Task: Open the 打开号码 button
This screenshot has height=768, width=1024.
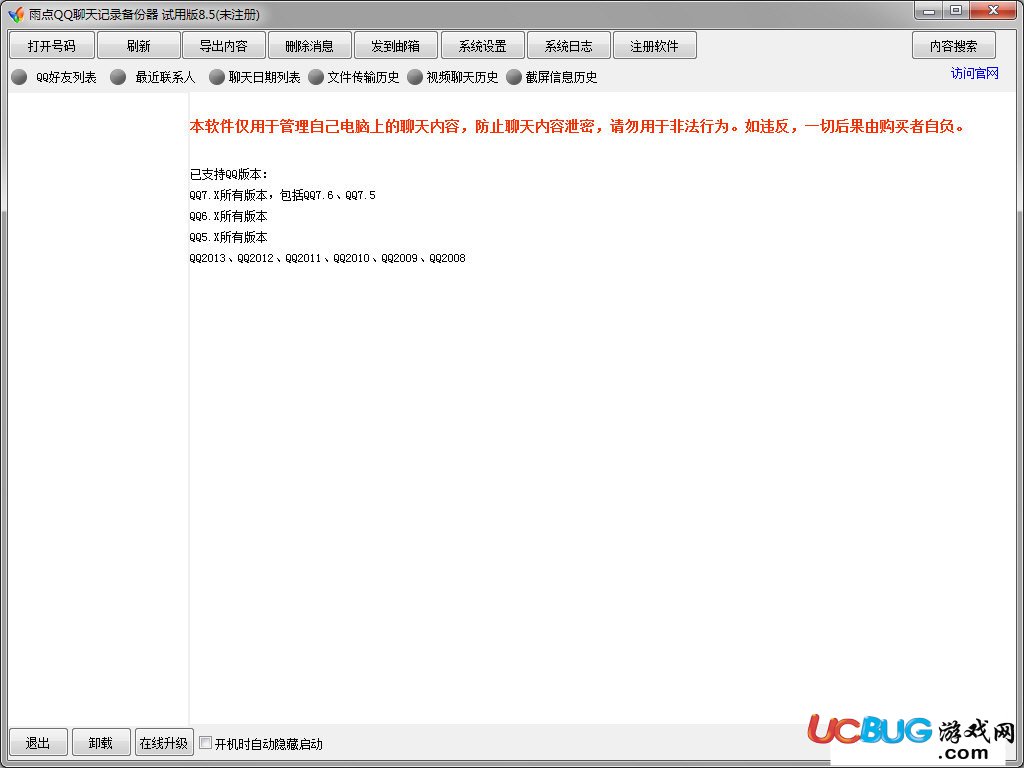Action: point(52,46)
